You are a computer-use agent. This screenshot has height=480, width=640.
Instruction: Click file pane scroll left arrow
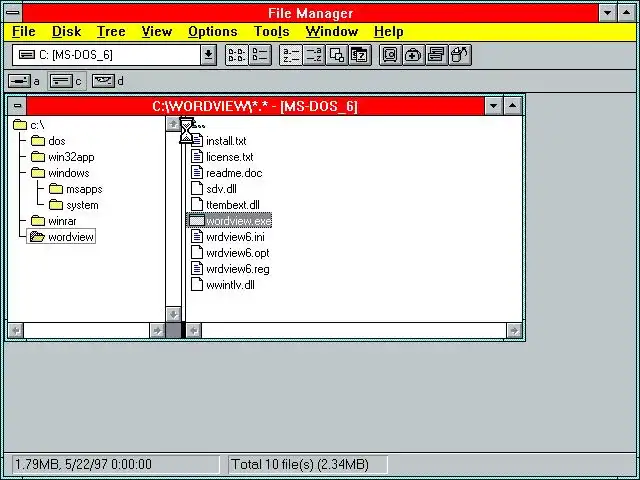coord(194,330)
